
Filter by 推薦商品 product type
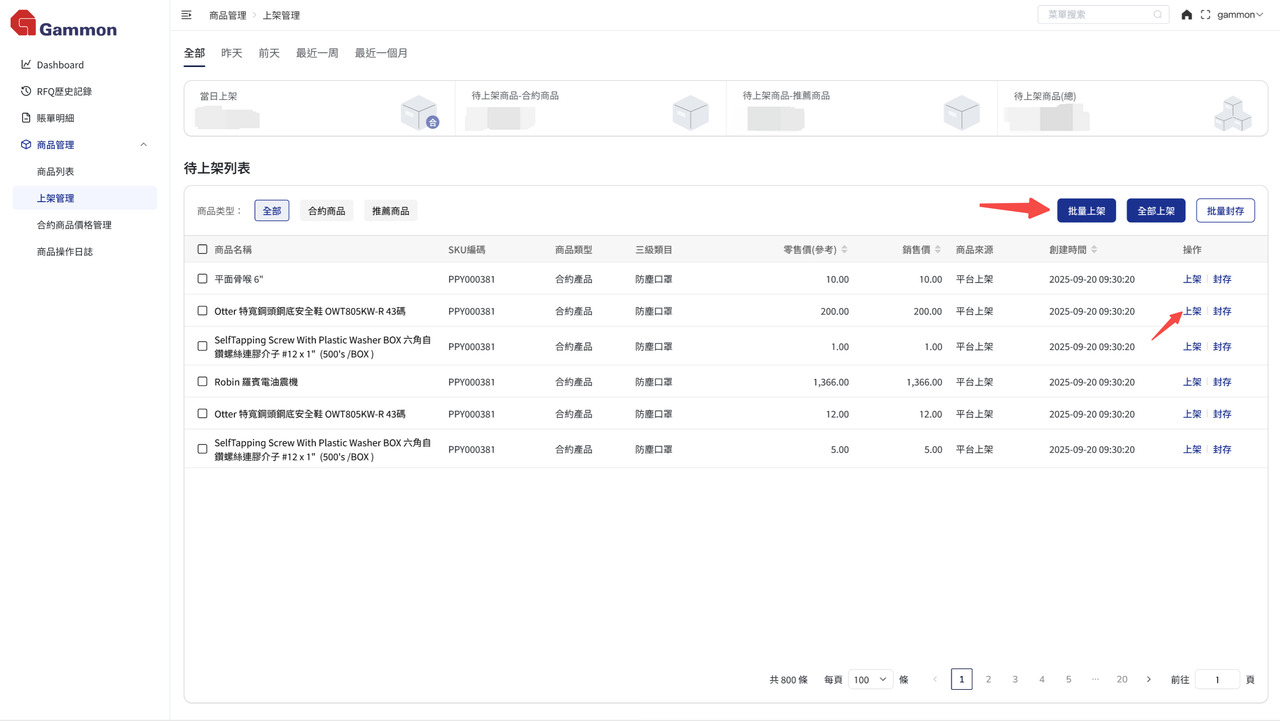click(390, 211)
